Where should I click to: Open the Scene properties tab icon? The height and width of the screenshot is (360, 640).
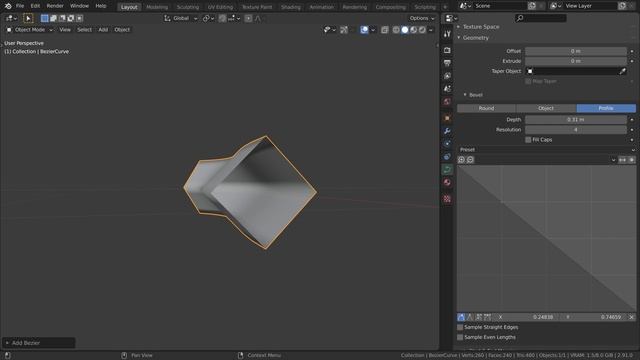[447, 89]
